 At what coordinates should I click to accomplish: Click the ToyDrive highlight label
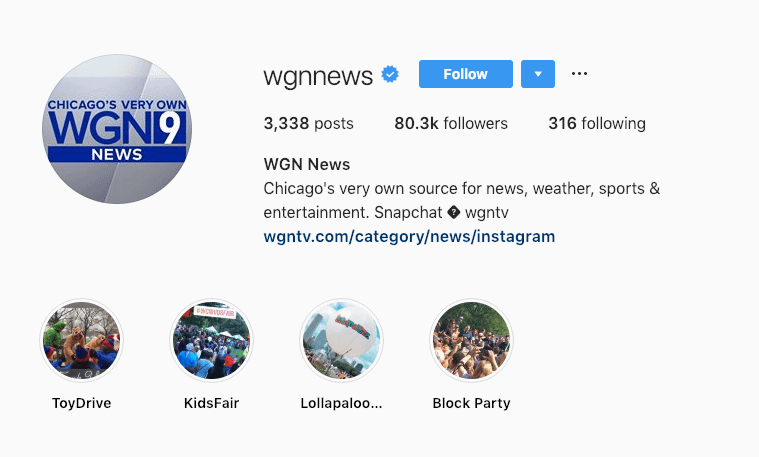coord(81,403)
